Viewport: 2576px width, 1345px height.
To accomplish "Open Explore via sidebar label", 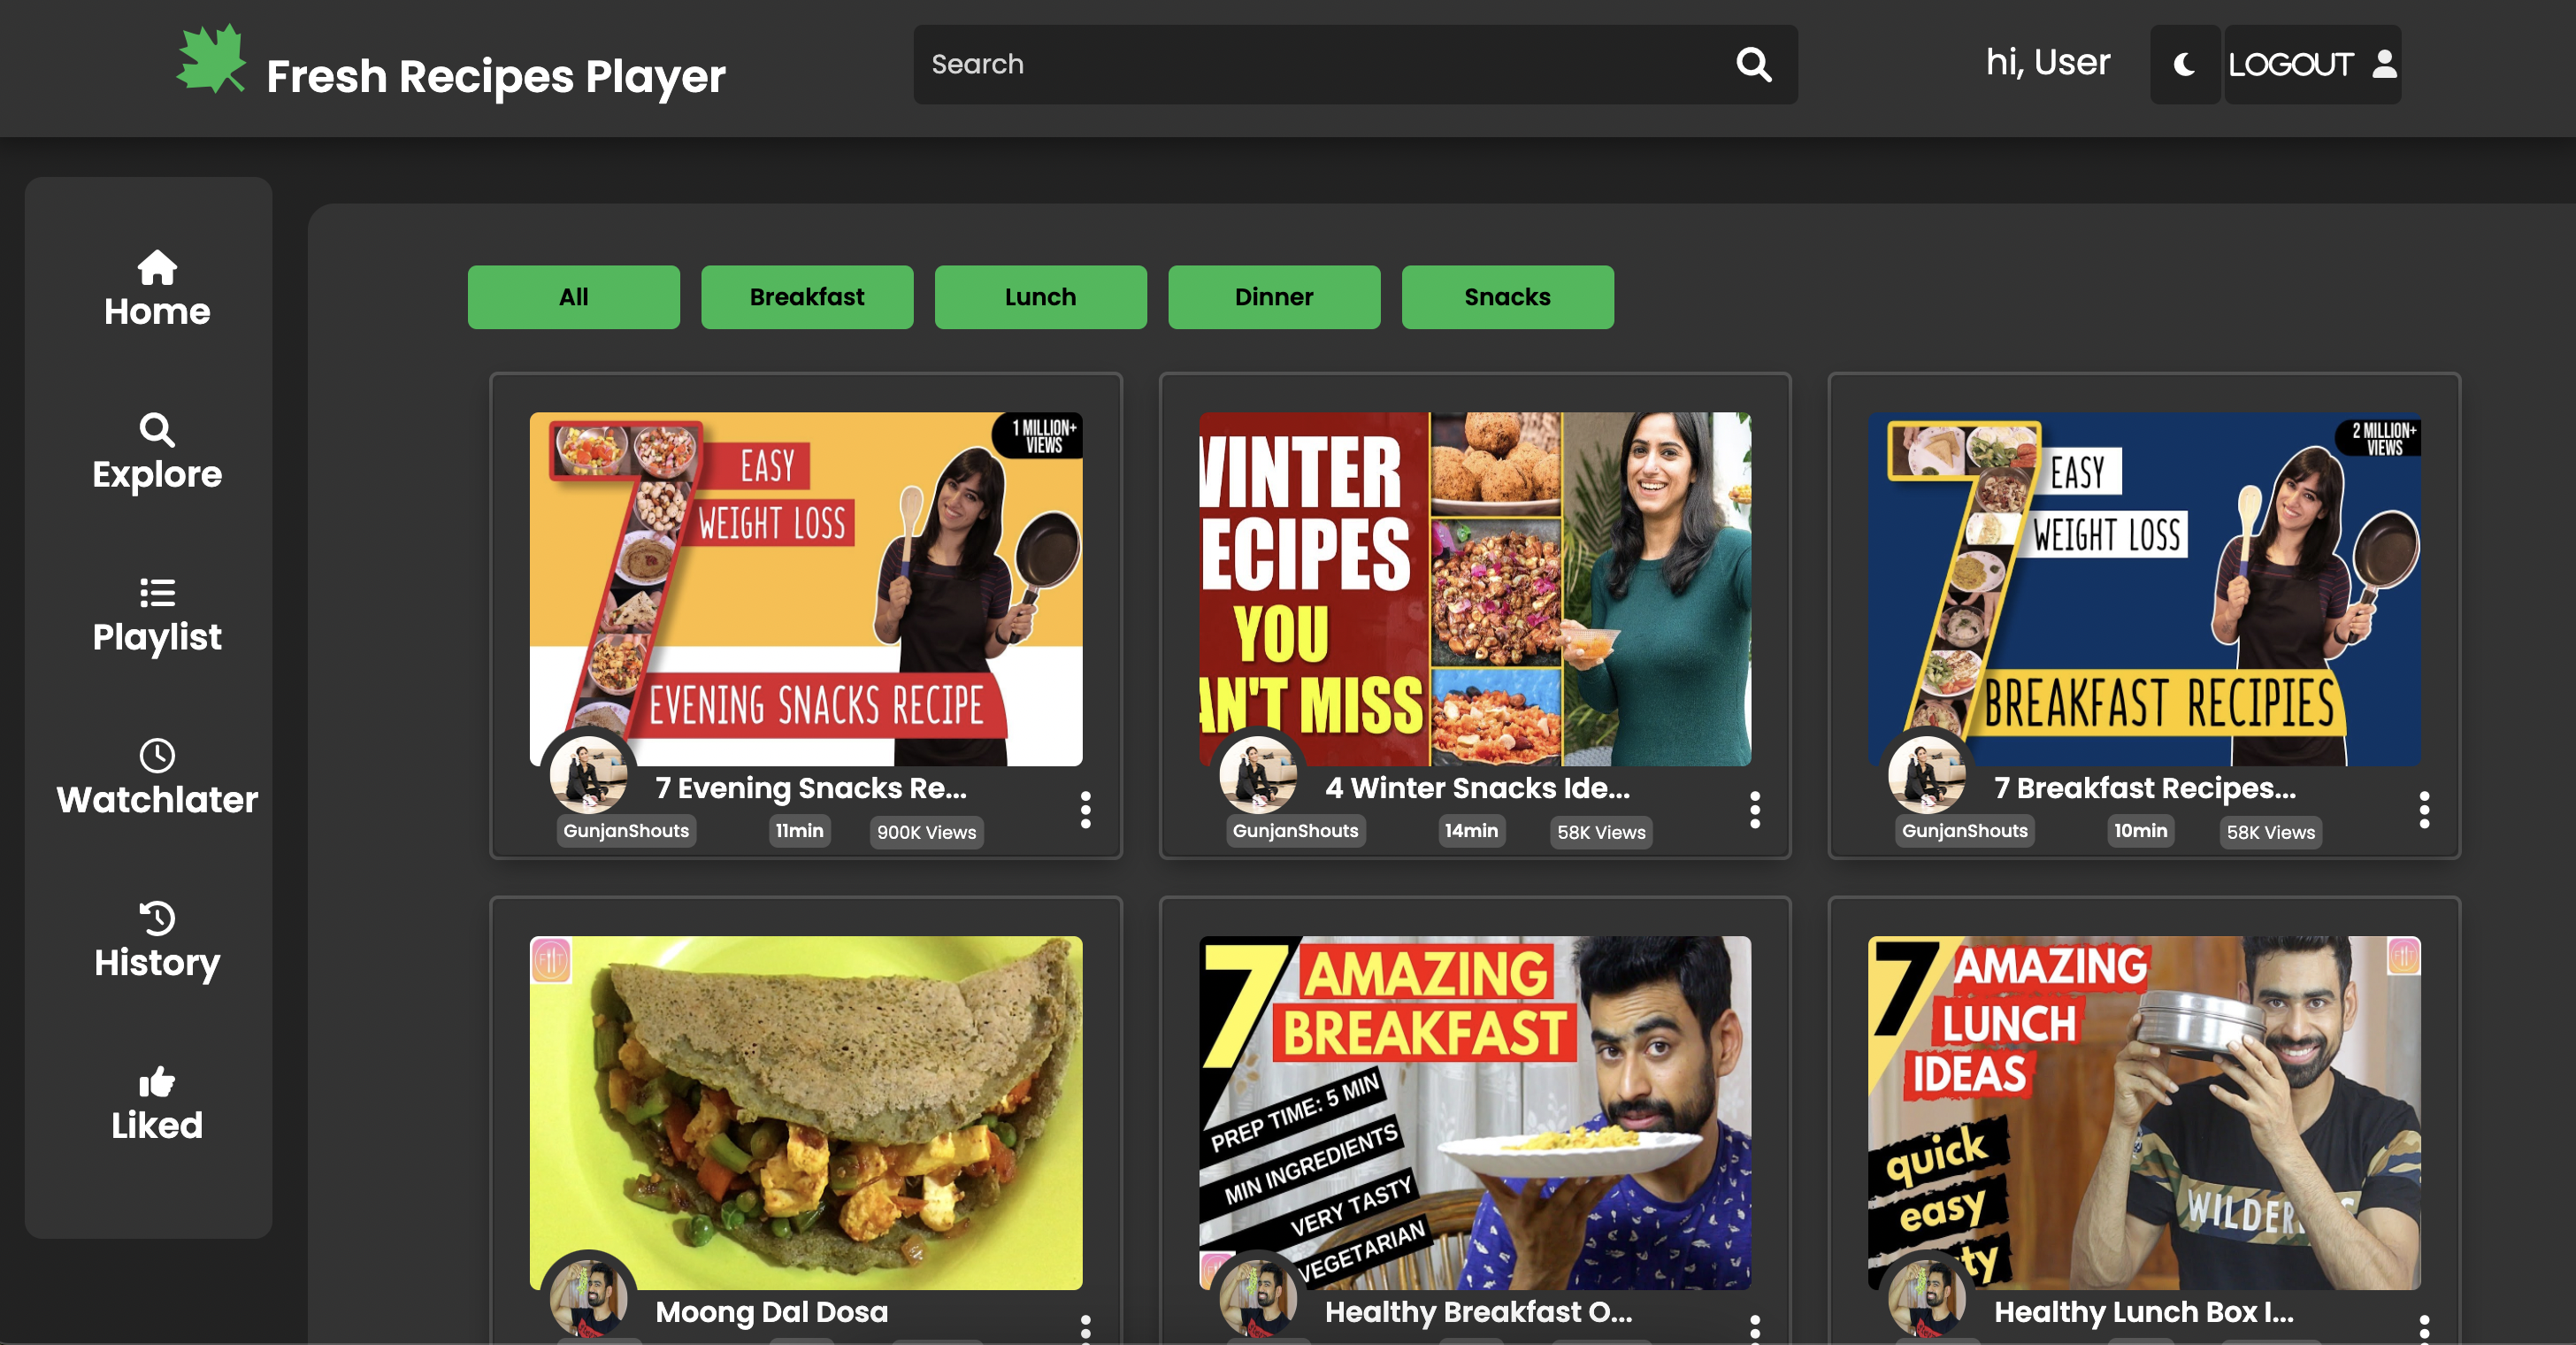I will click(157, 475).
